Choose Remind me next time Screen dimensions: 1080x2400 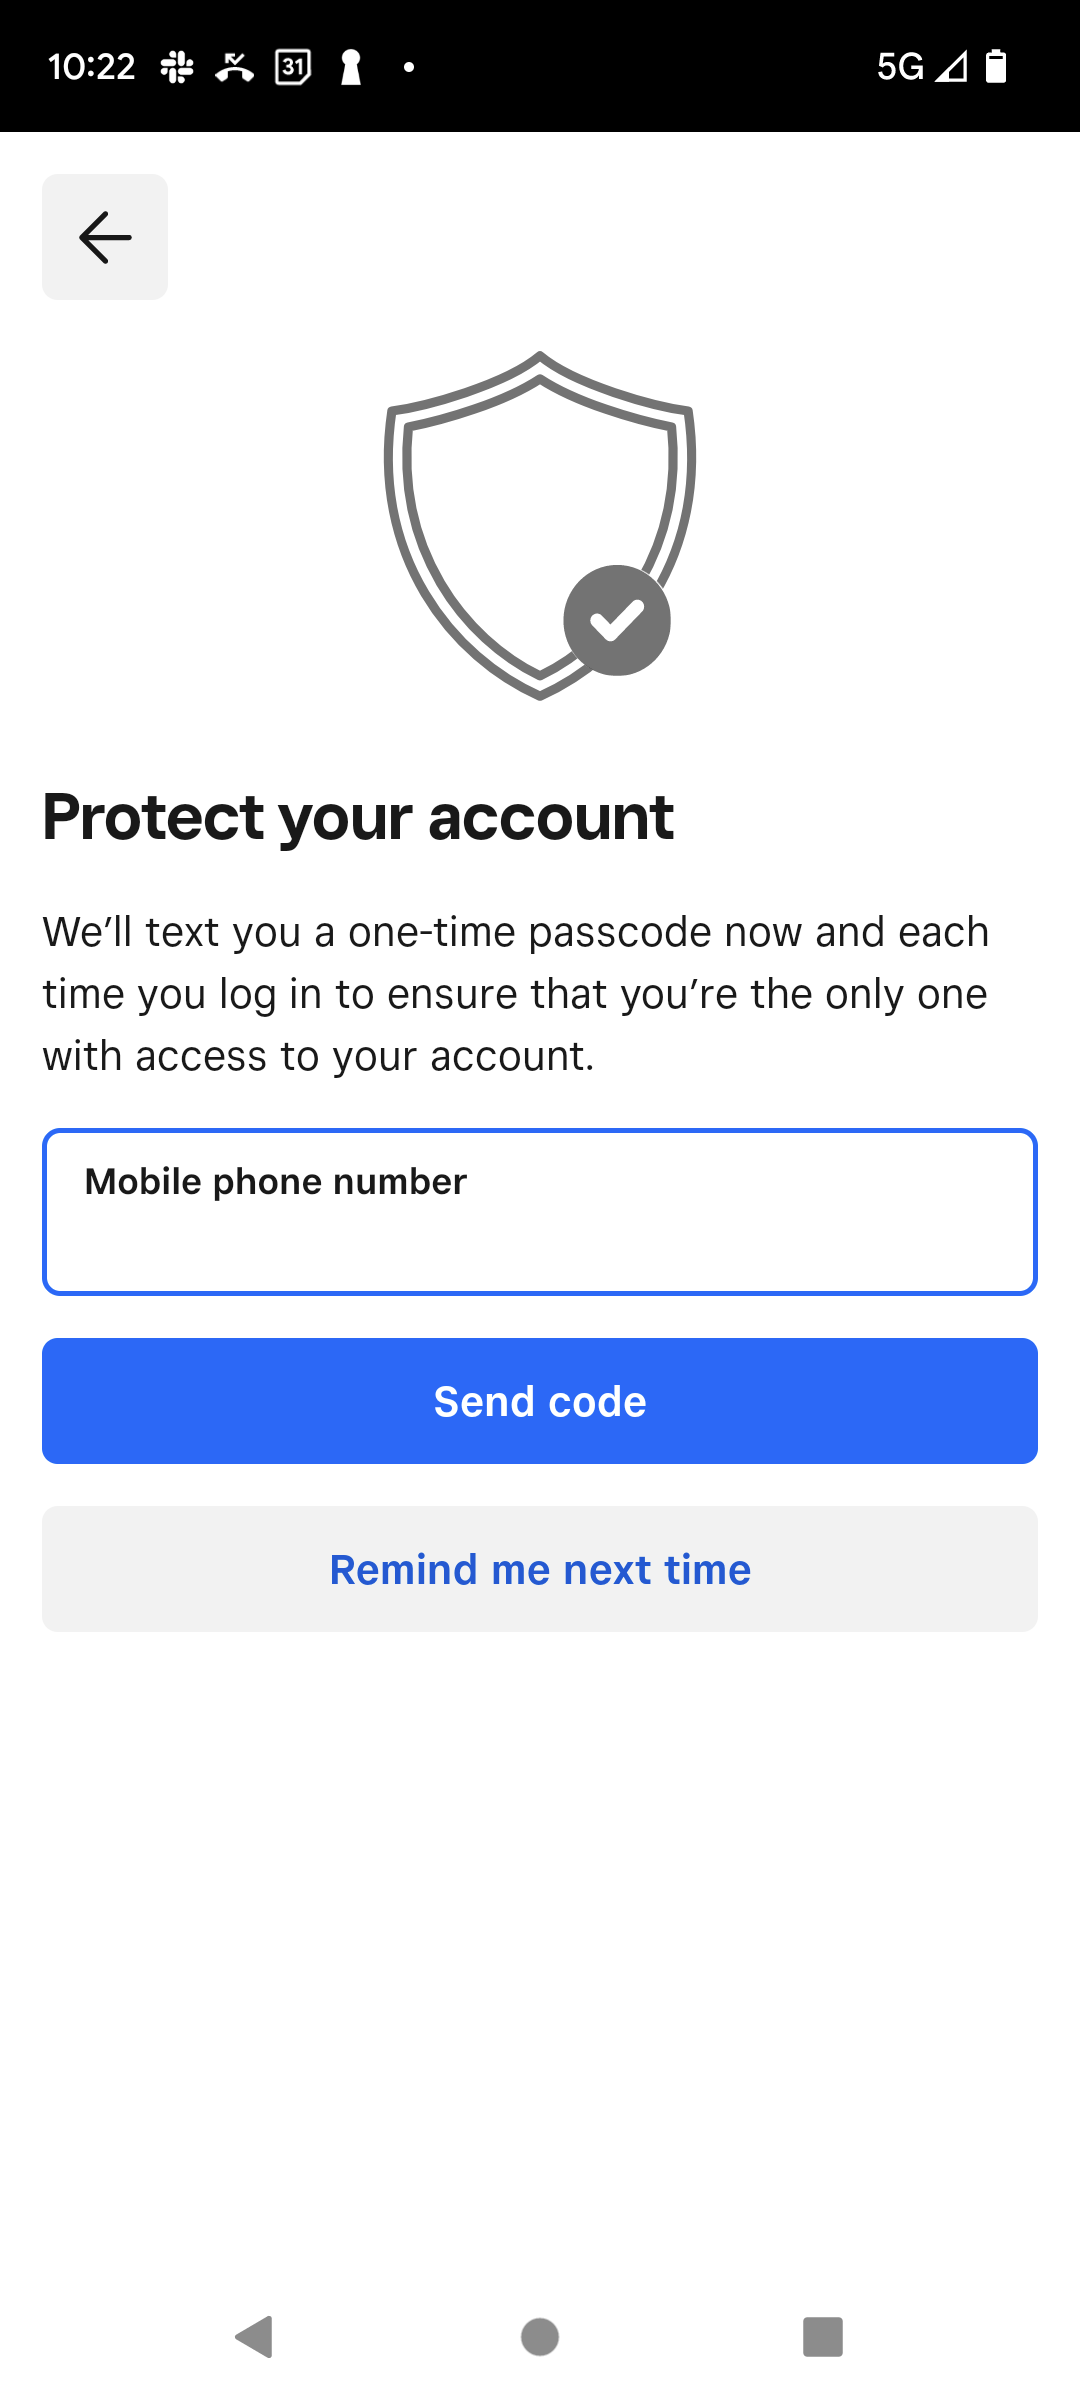pos(540,1569)
